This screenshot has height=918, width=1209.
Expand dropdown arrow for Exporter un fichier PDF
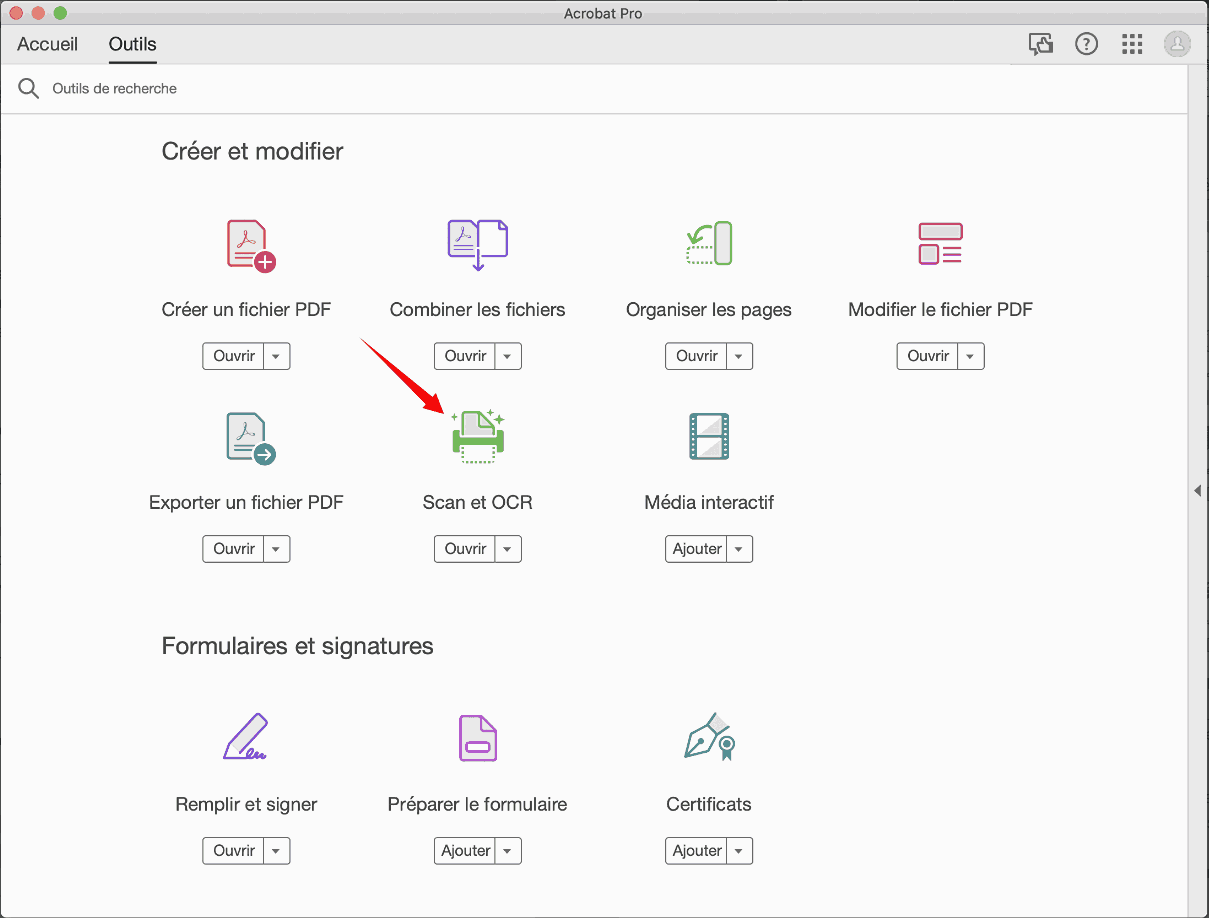pyautogui.click(x=277, y=549)
